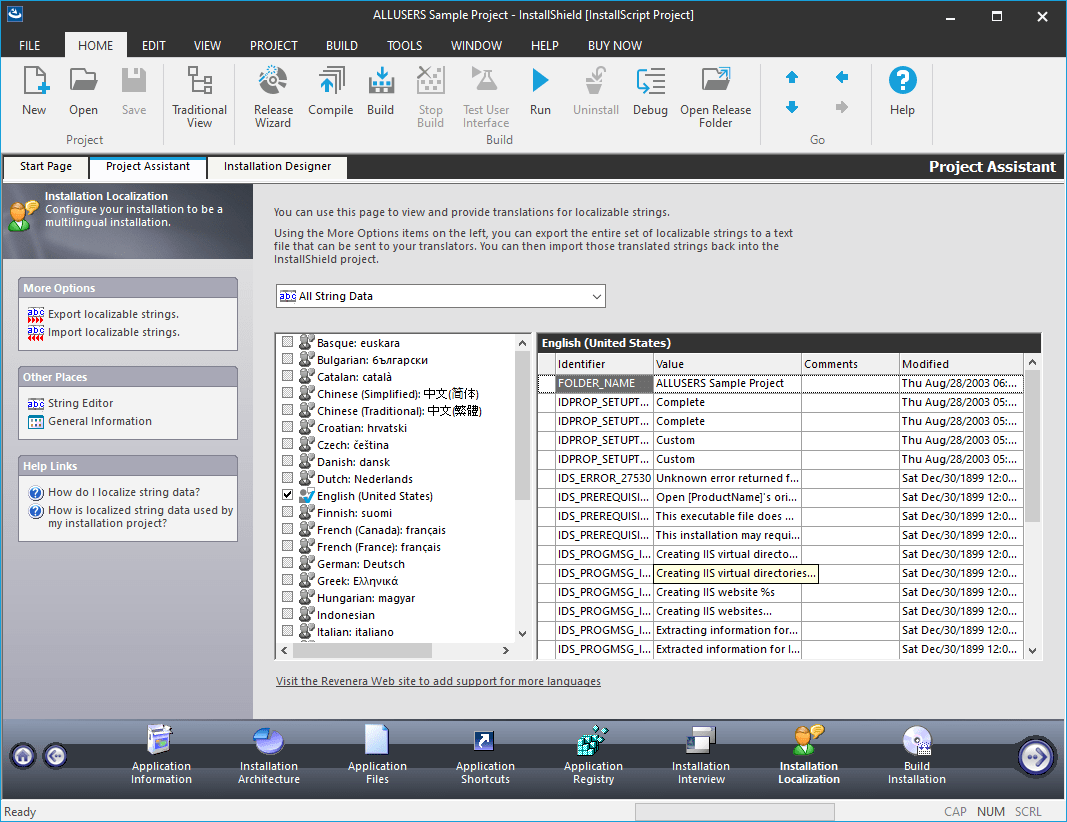The width and height of the screenshot is (1067, 822).
Task: Uncheck English (United States) language
Action: point(287,495)
